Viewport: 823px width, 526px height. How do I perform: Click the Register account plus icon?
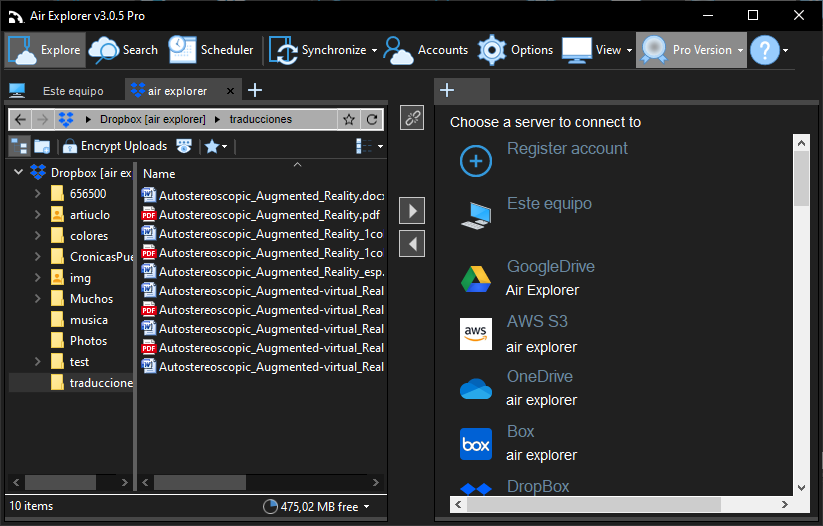click(x=476, y=161)
